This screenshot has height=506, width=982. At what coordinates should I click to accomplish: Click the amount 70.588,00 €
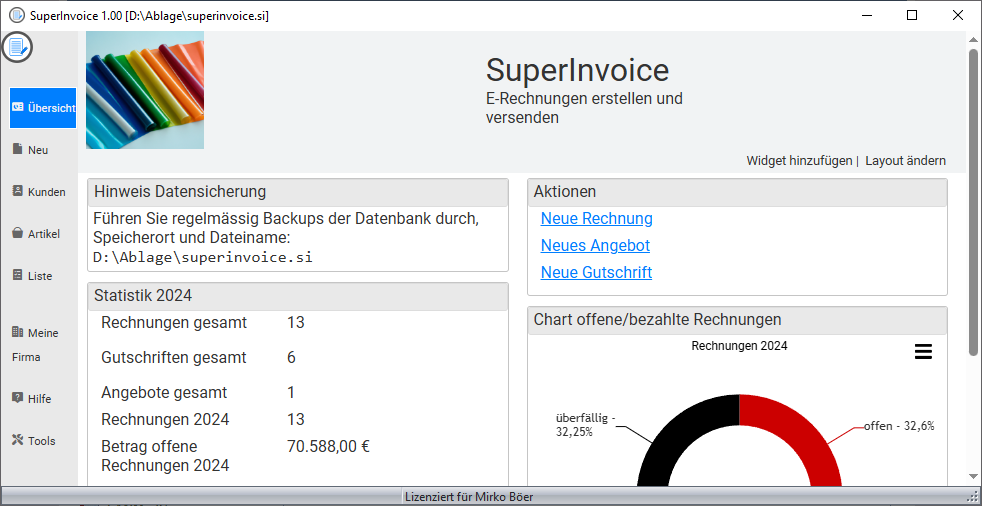pos(328,447)
